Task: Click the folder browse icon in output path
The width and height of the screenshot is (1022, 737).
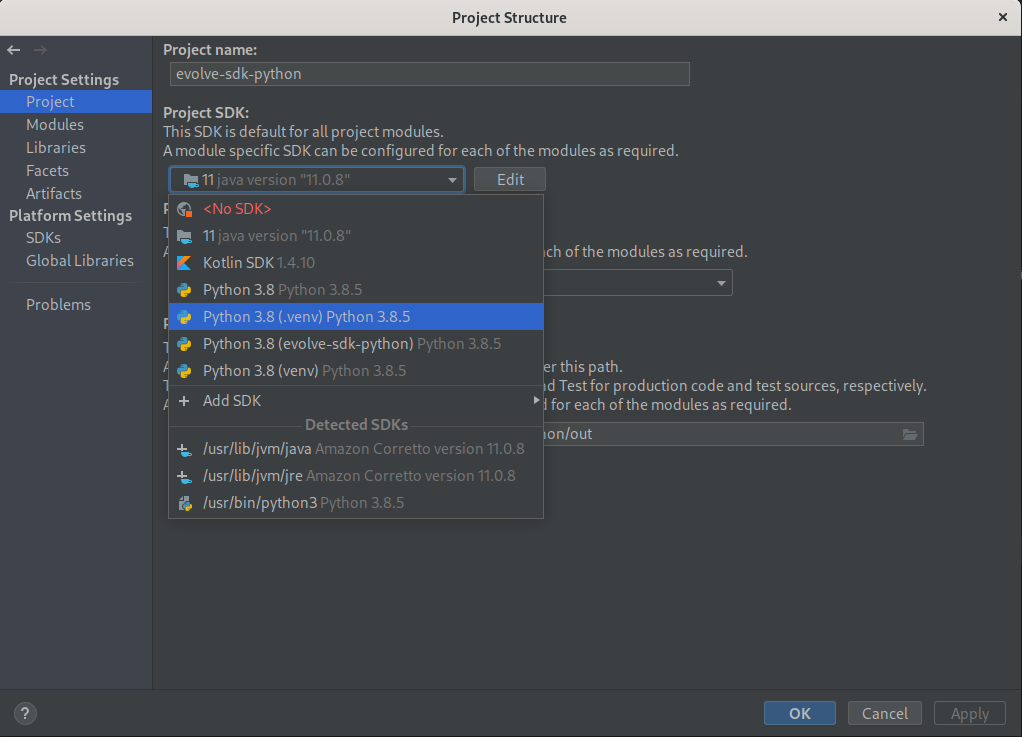Action: 909,434
